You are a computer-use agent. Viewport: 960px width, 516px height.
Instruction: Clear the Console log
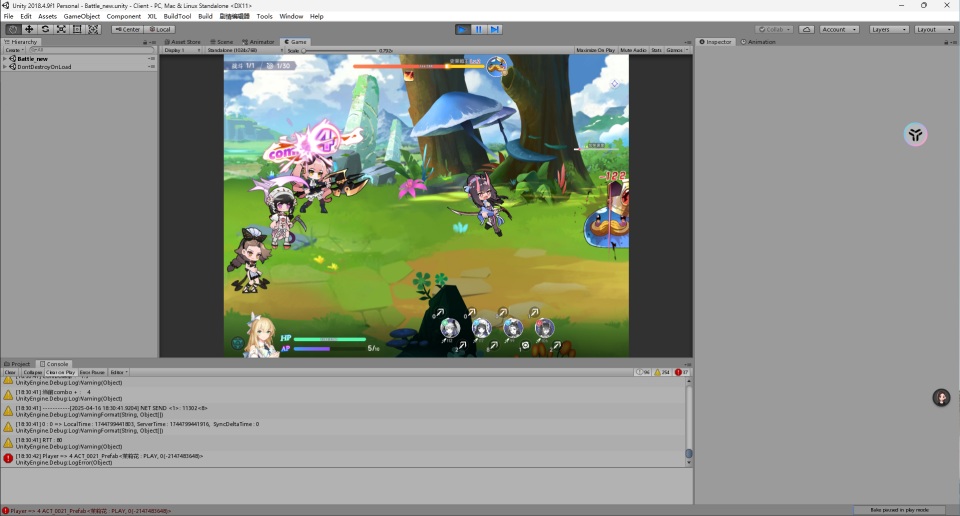(x=10, y=372)
